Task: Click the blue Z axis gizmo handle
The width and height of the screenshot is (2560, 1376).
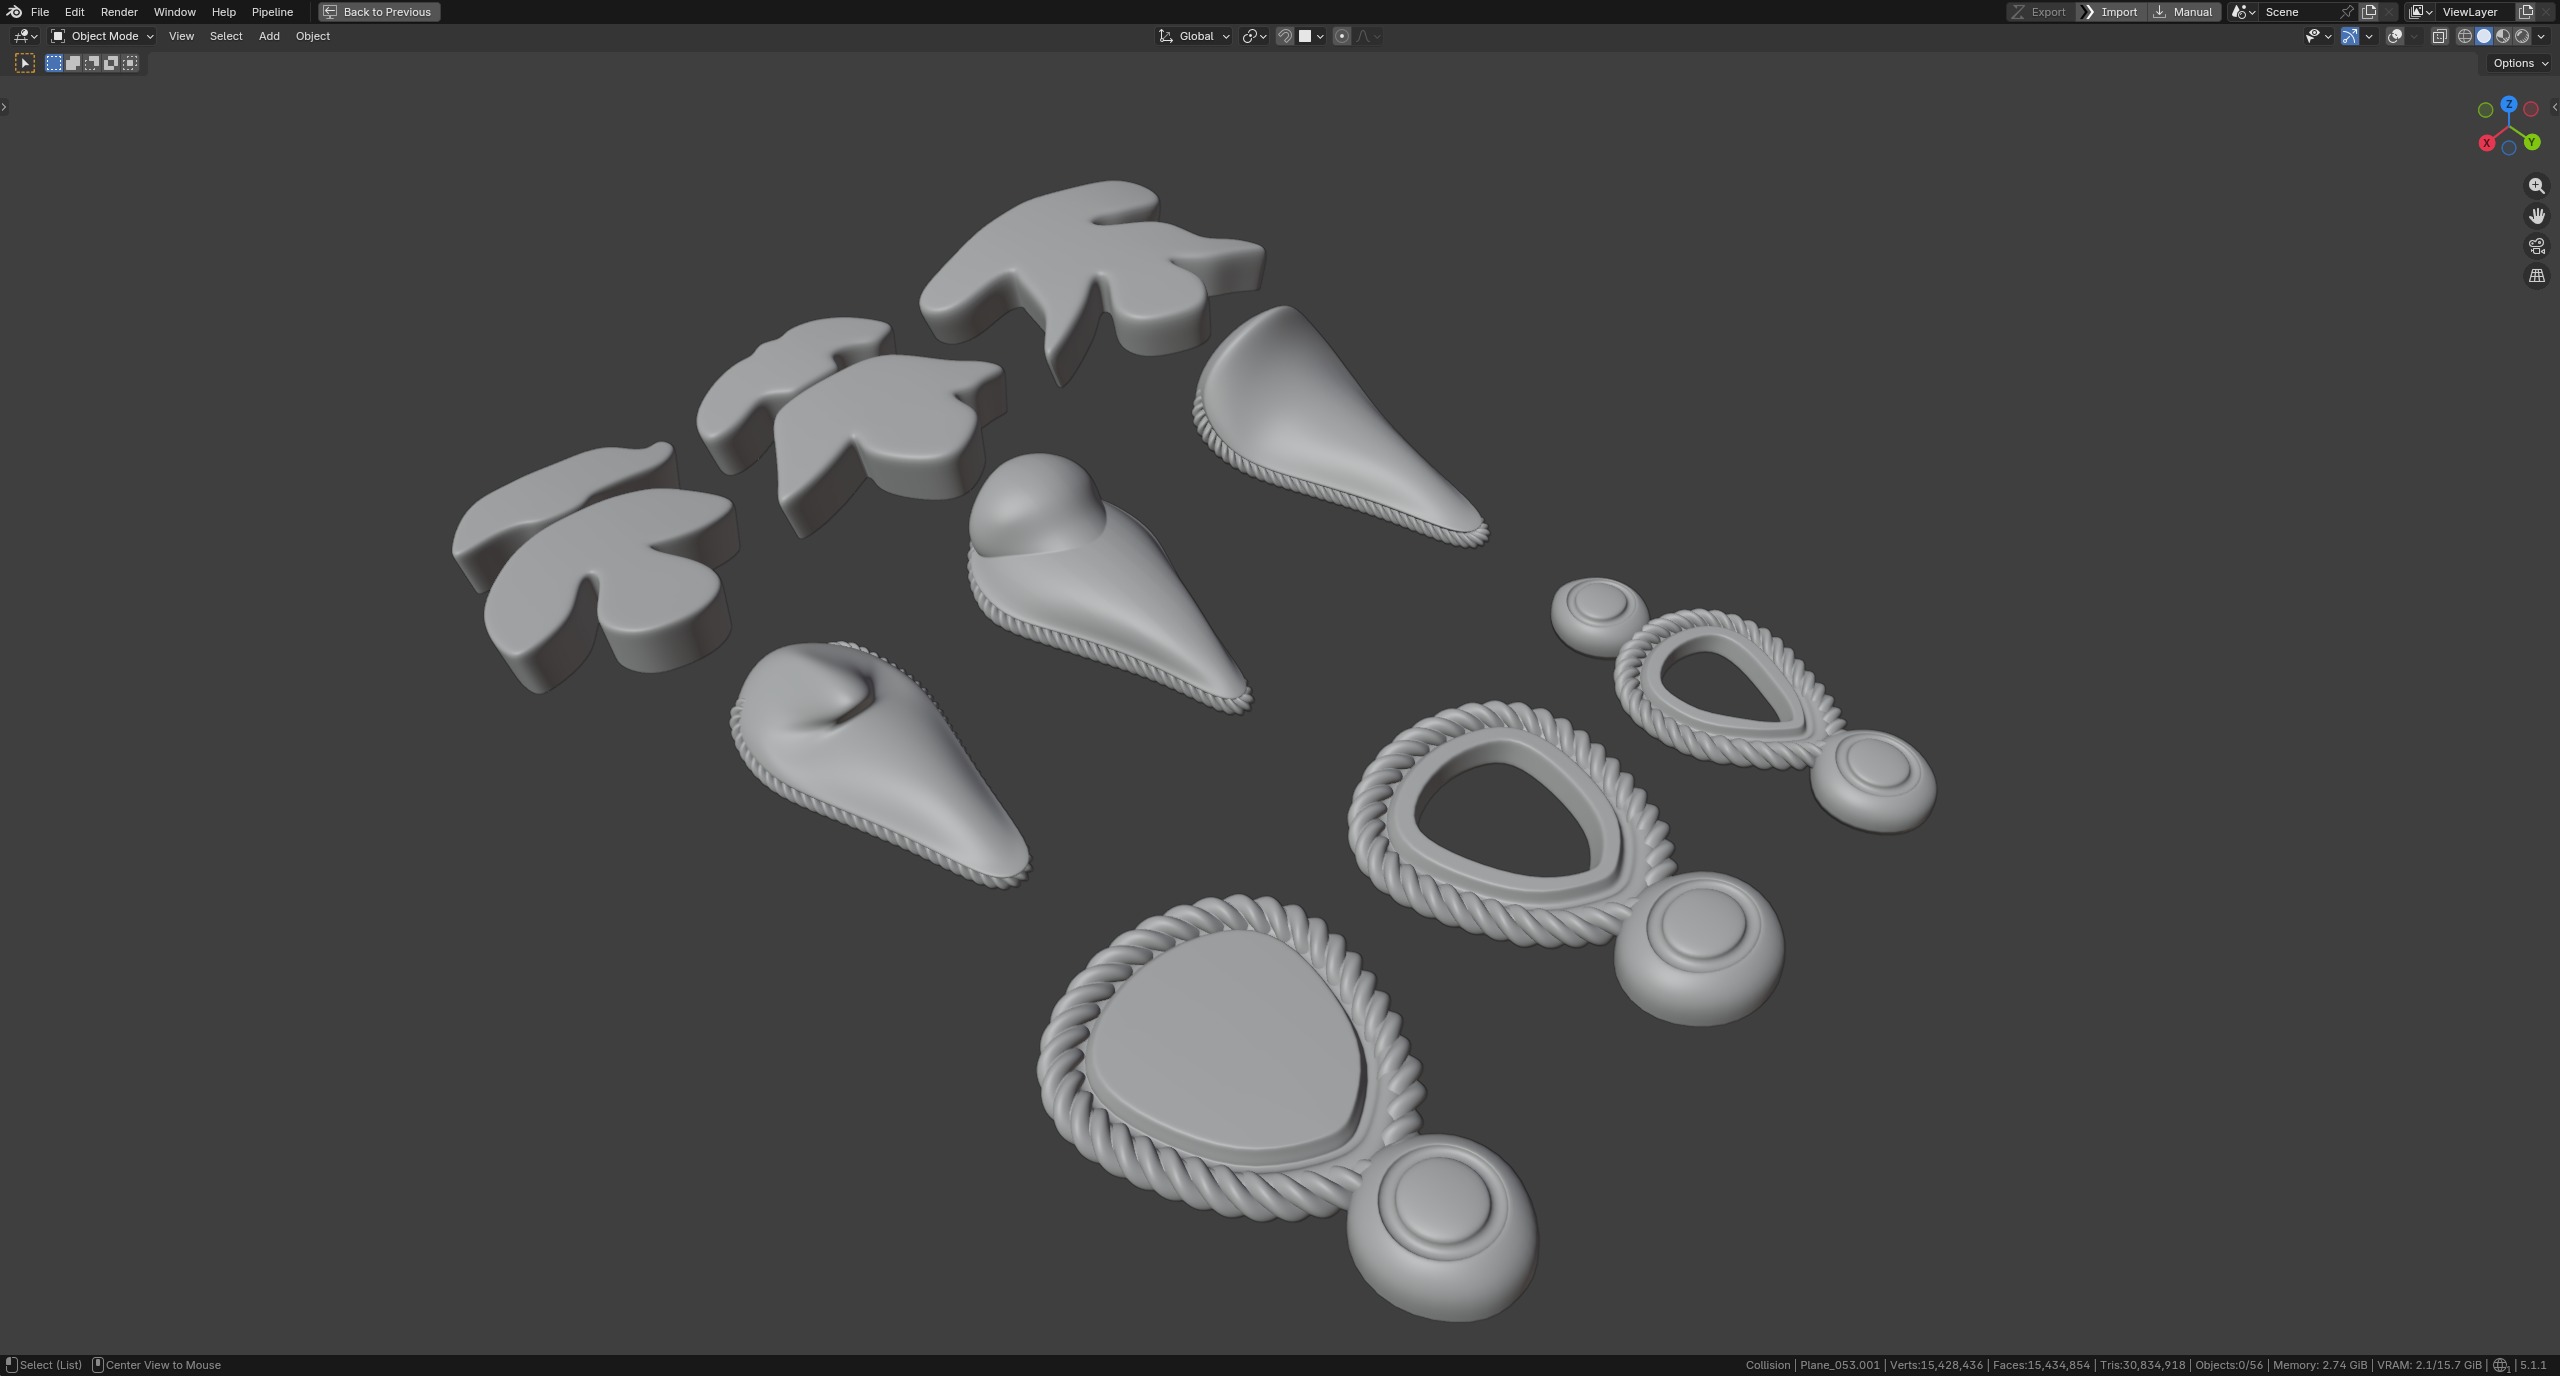Action: (2509, 104)
